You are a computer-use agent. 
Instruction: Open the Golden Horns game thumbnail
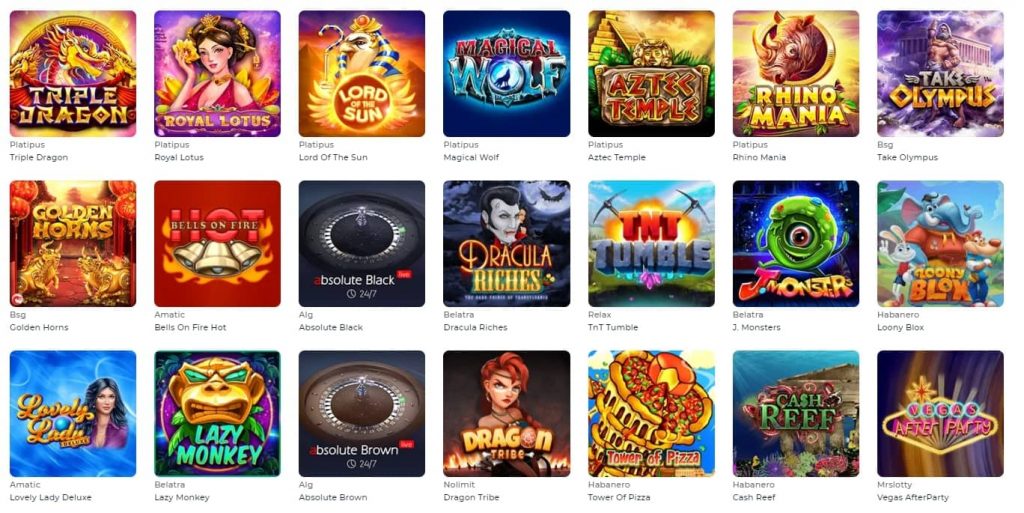click(73, 244)
